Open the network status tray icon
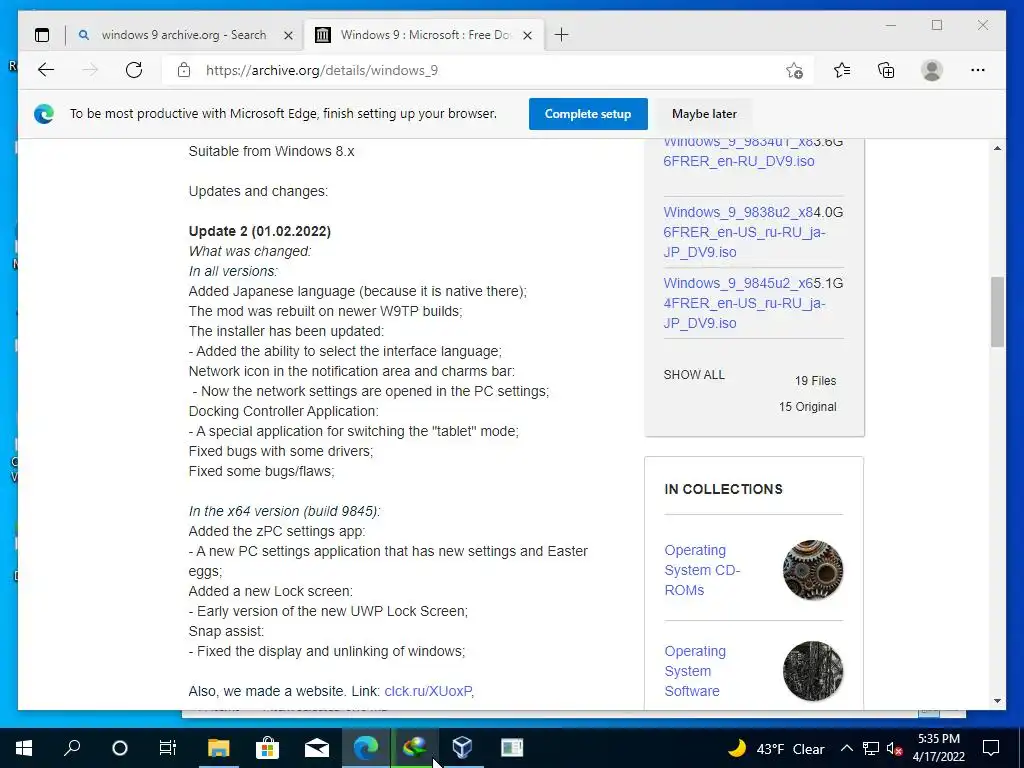Screen dimensions: 1024x768 pos(871,748)
